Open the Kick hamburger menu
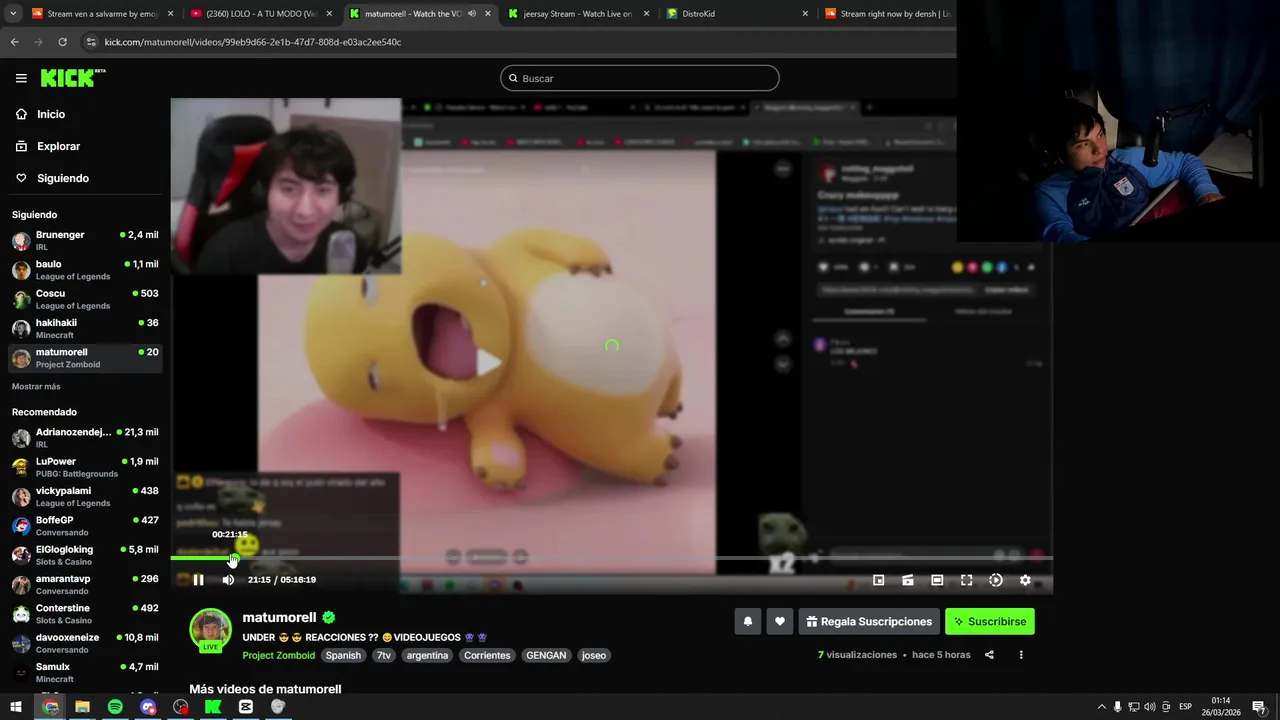Screen dimensions: 1280x720 [21, 78]
